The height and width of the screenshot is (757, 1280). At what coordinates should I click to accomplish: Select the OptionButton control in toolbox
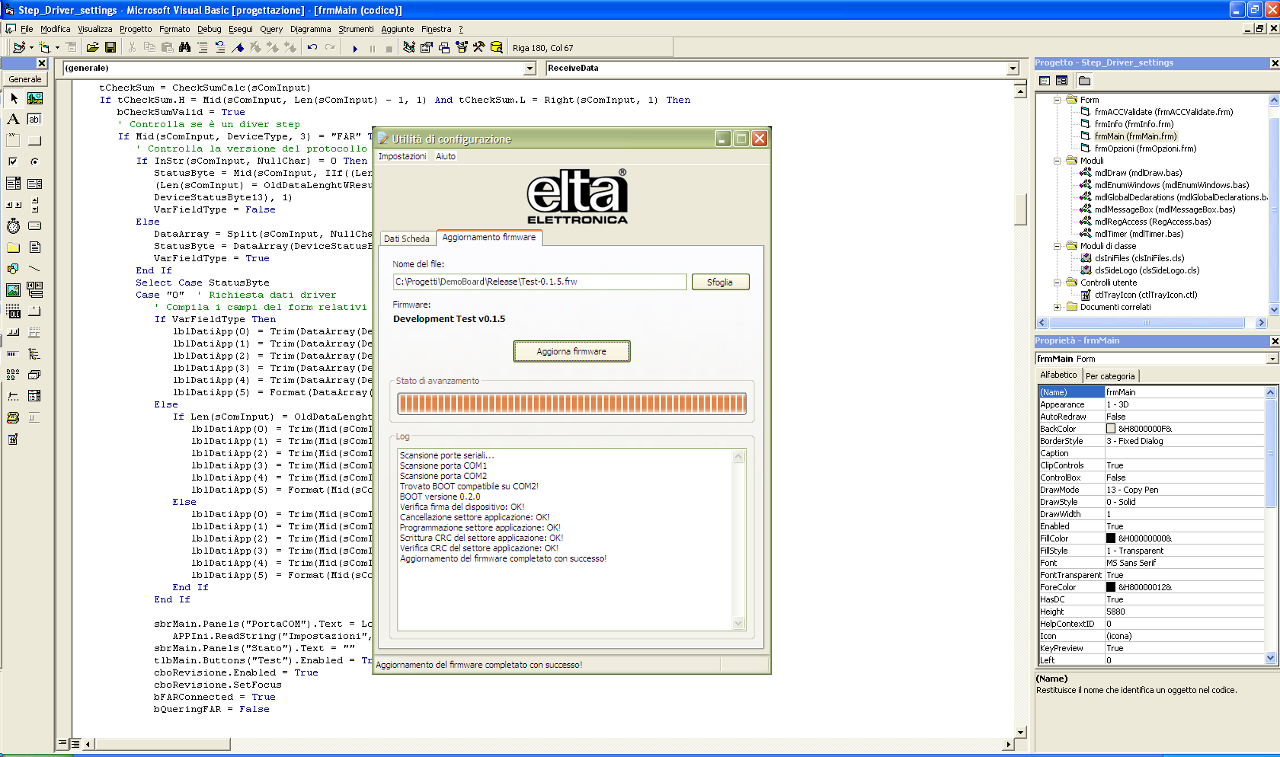35,161
